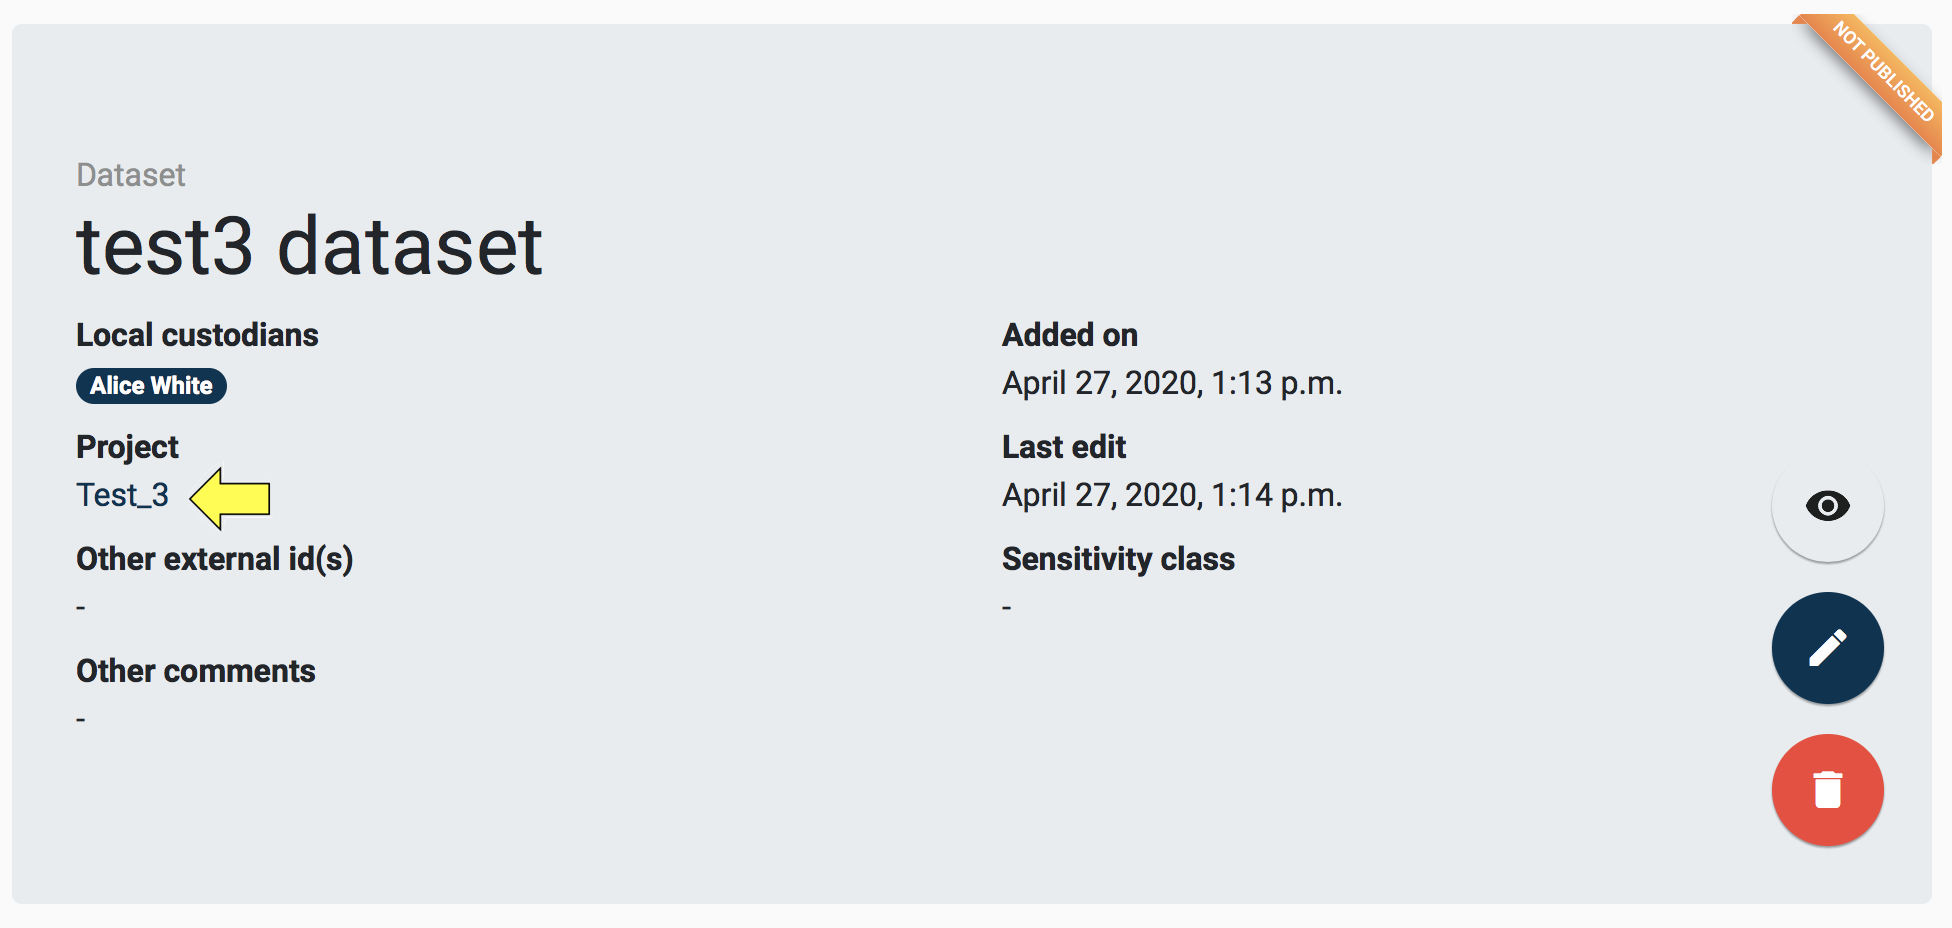
Task: Click the NOT PUBLISHED corner ribbon
Action: tap(1880, 74)
